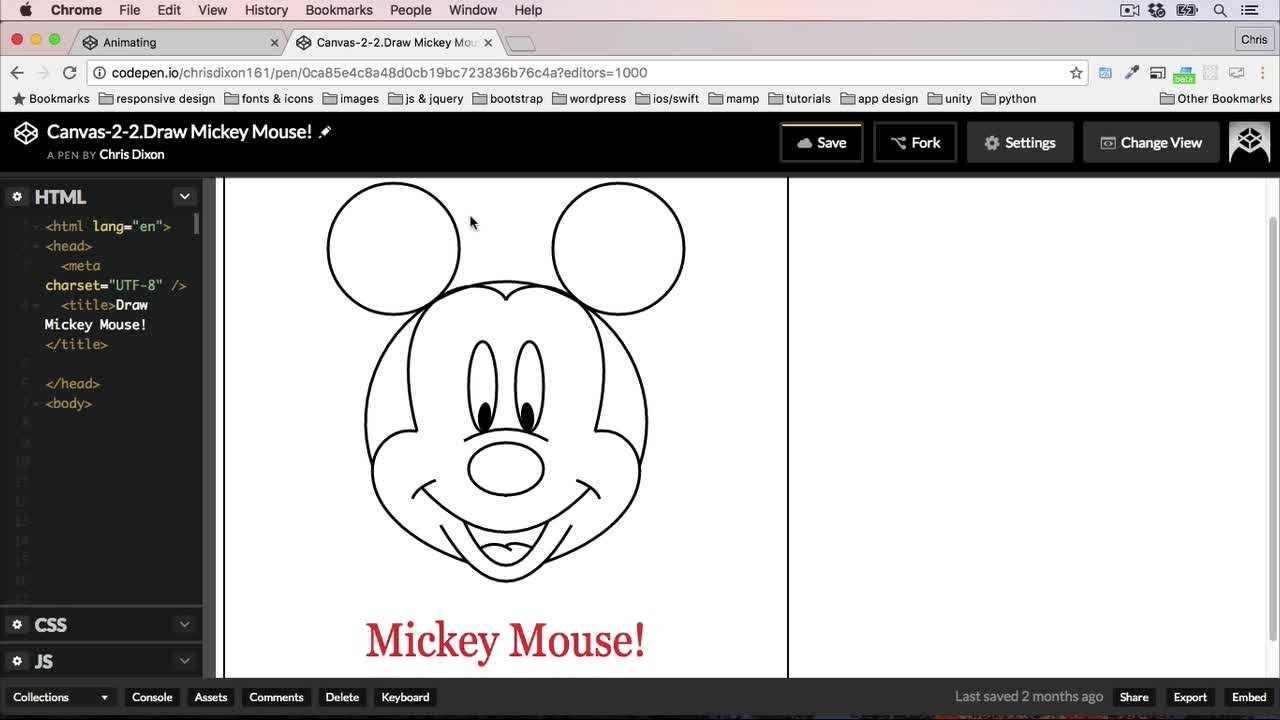Click the Cast extension icon
Image resolution: width=1280 pixels, height=720 pixels.
pyautogui.click(x=1157, y=73)
